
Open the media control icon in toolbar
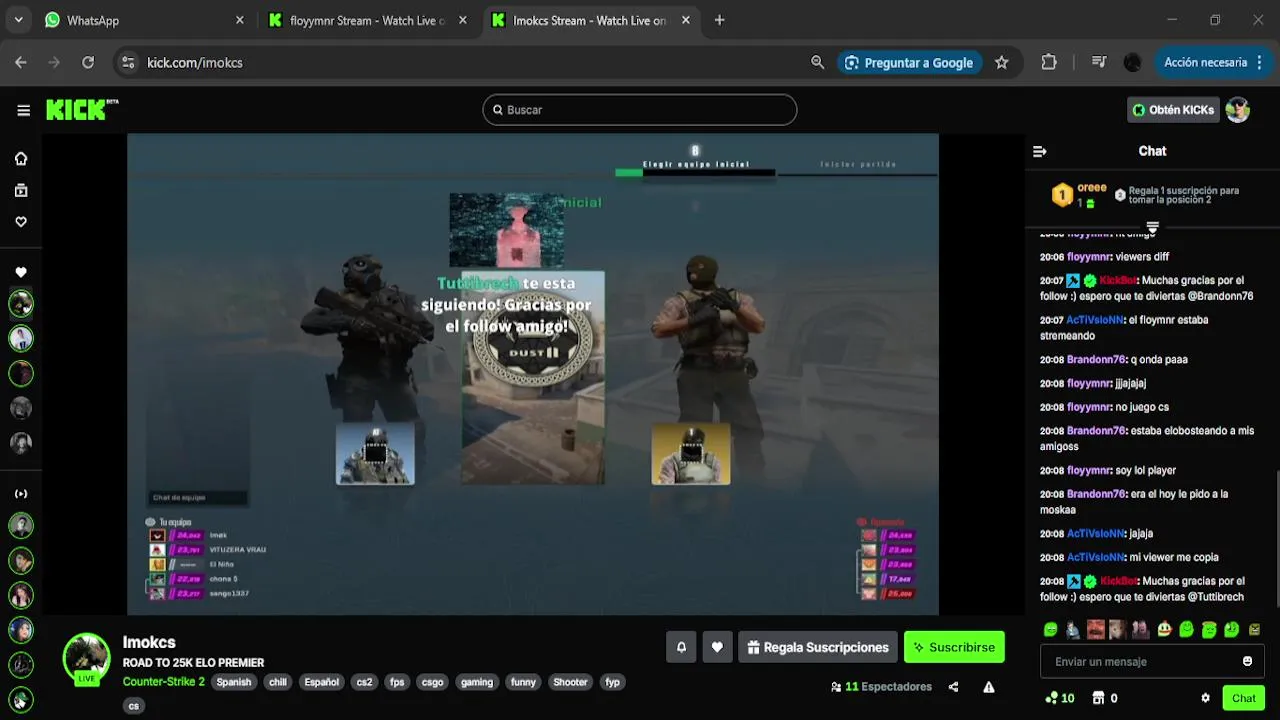tap(1099, 62)
